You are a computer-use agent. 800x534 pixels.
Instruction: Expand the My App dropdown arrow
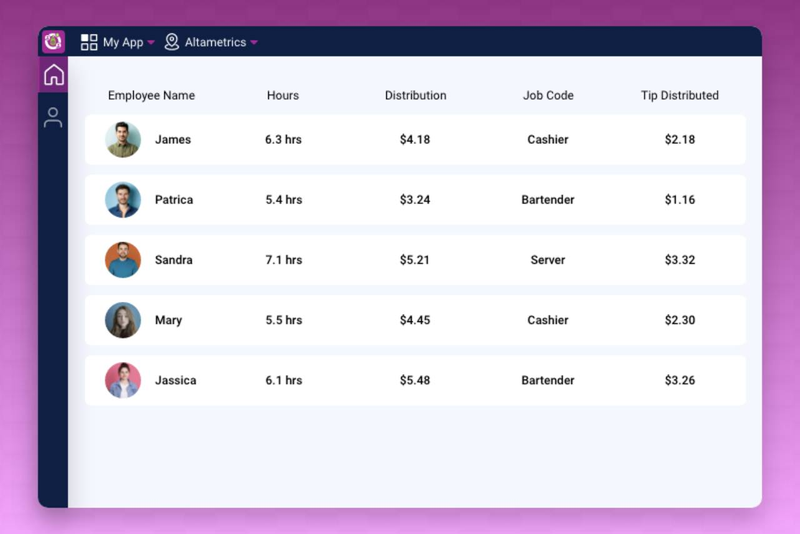click(151, 42)
